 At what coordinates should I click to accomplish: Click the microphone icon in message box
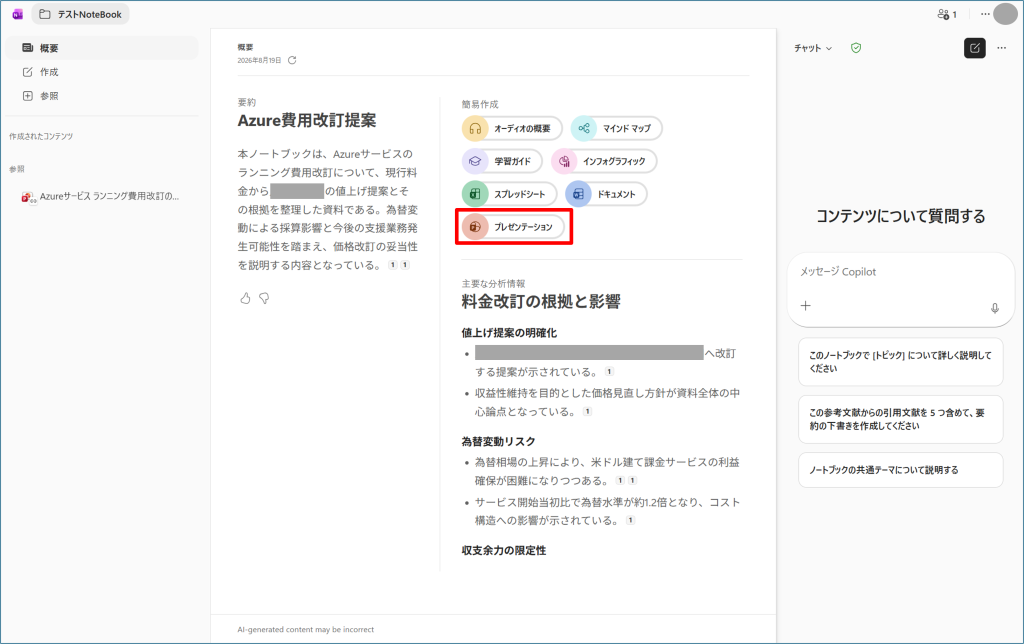995,308
